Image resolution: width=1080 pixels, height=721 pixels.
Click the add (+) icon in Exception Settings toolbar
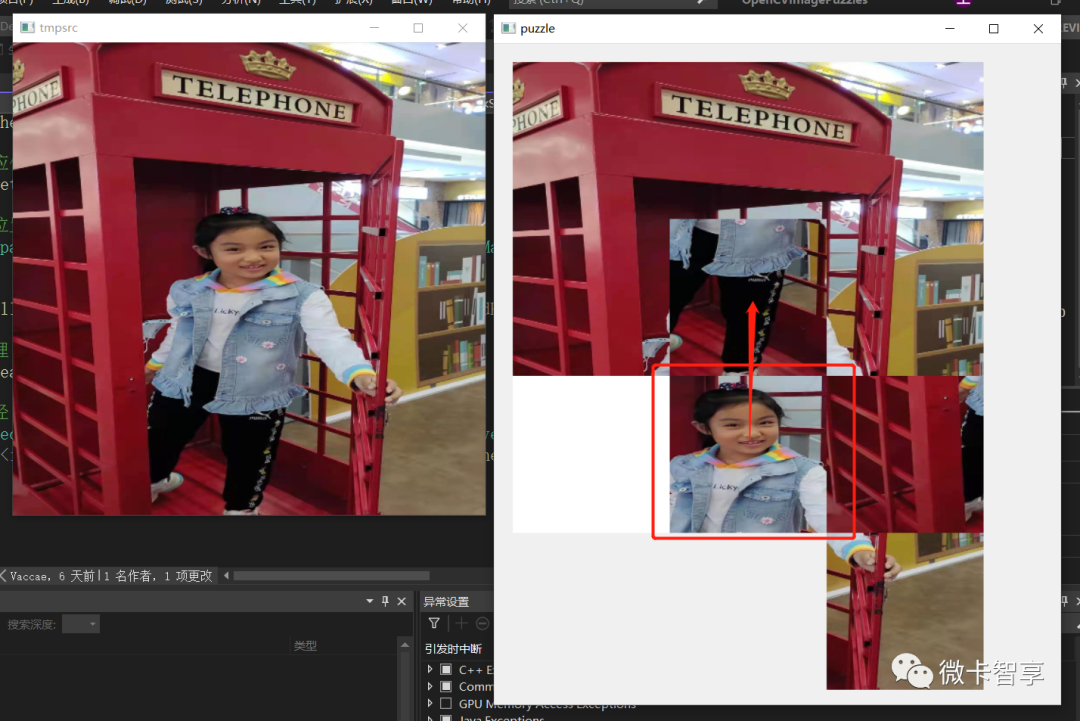[462, 623]
